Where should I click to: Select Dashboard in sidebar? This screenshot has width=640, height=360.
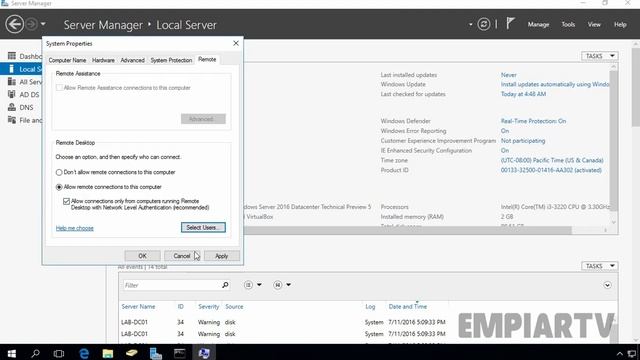coord(24,56)
